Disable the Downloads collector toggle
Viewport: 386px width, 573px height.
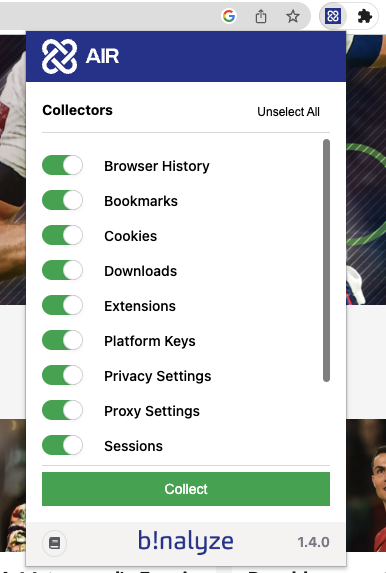(62, 270)
